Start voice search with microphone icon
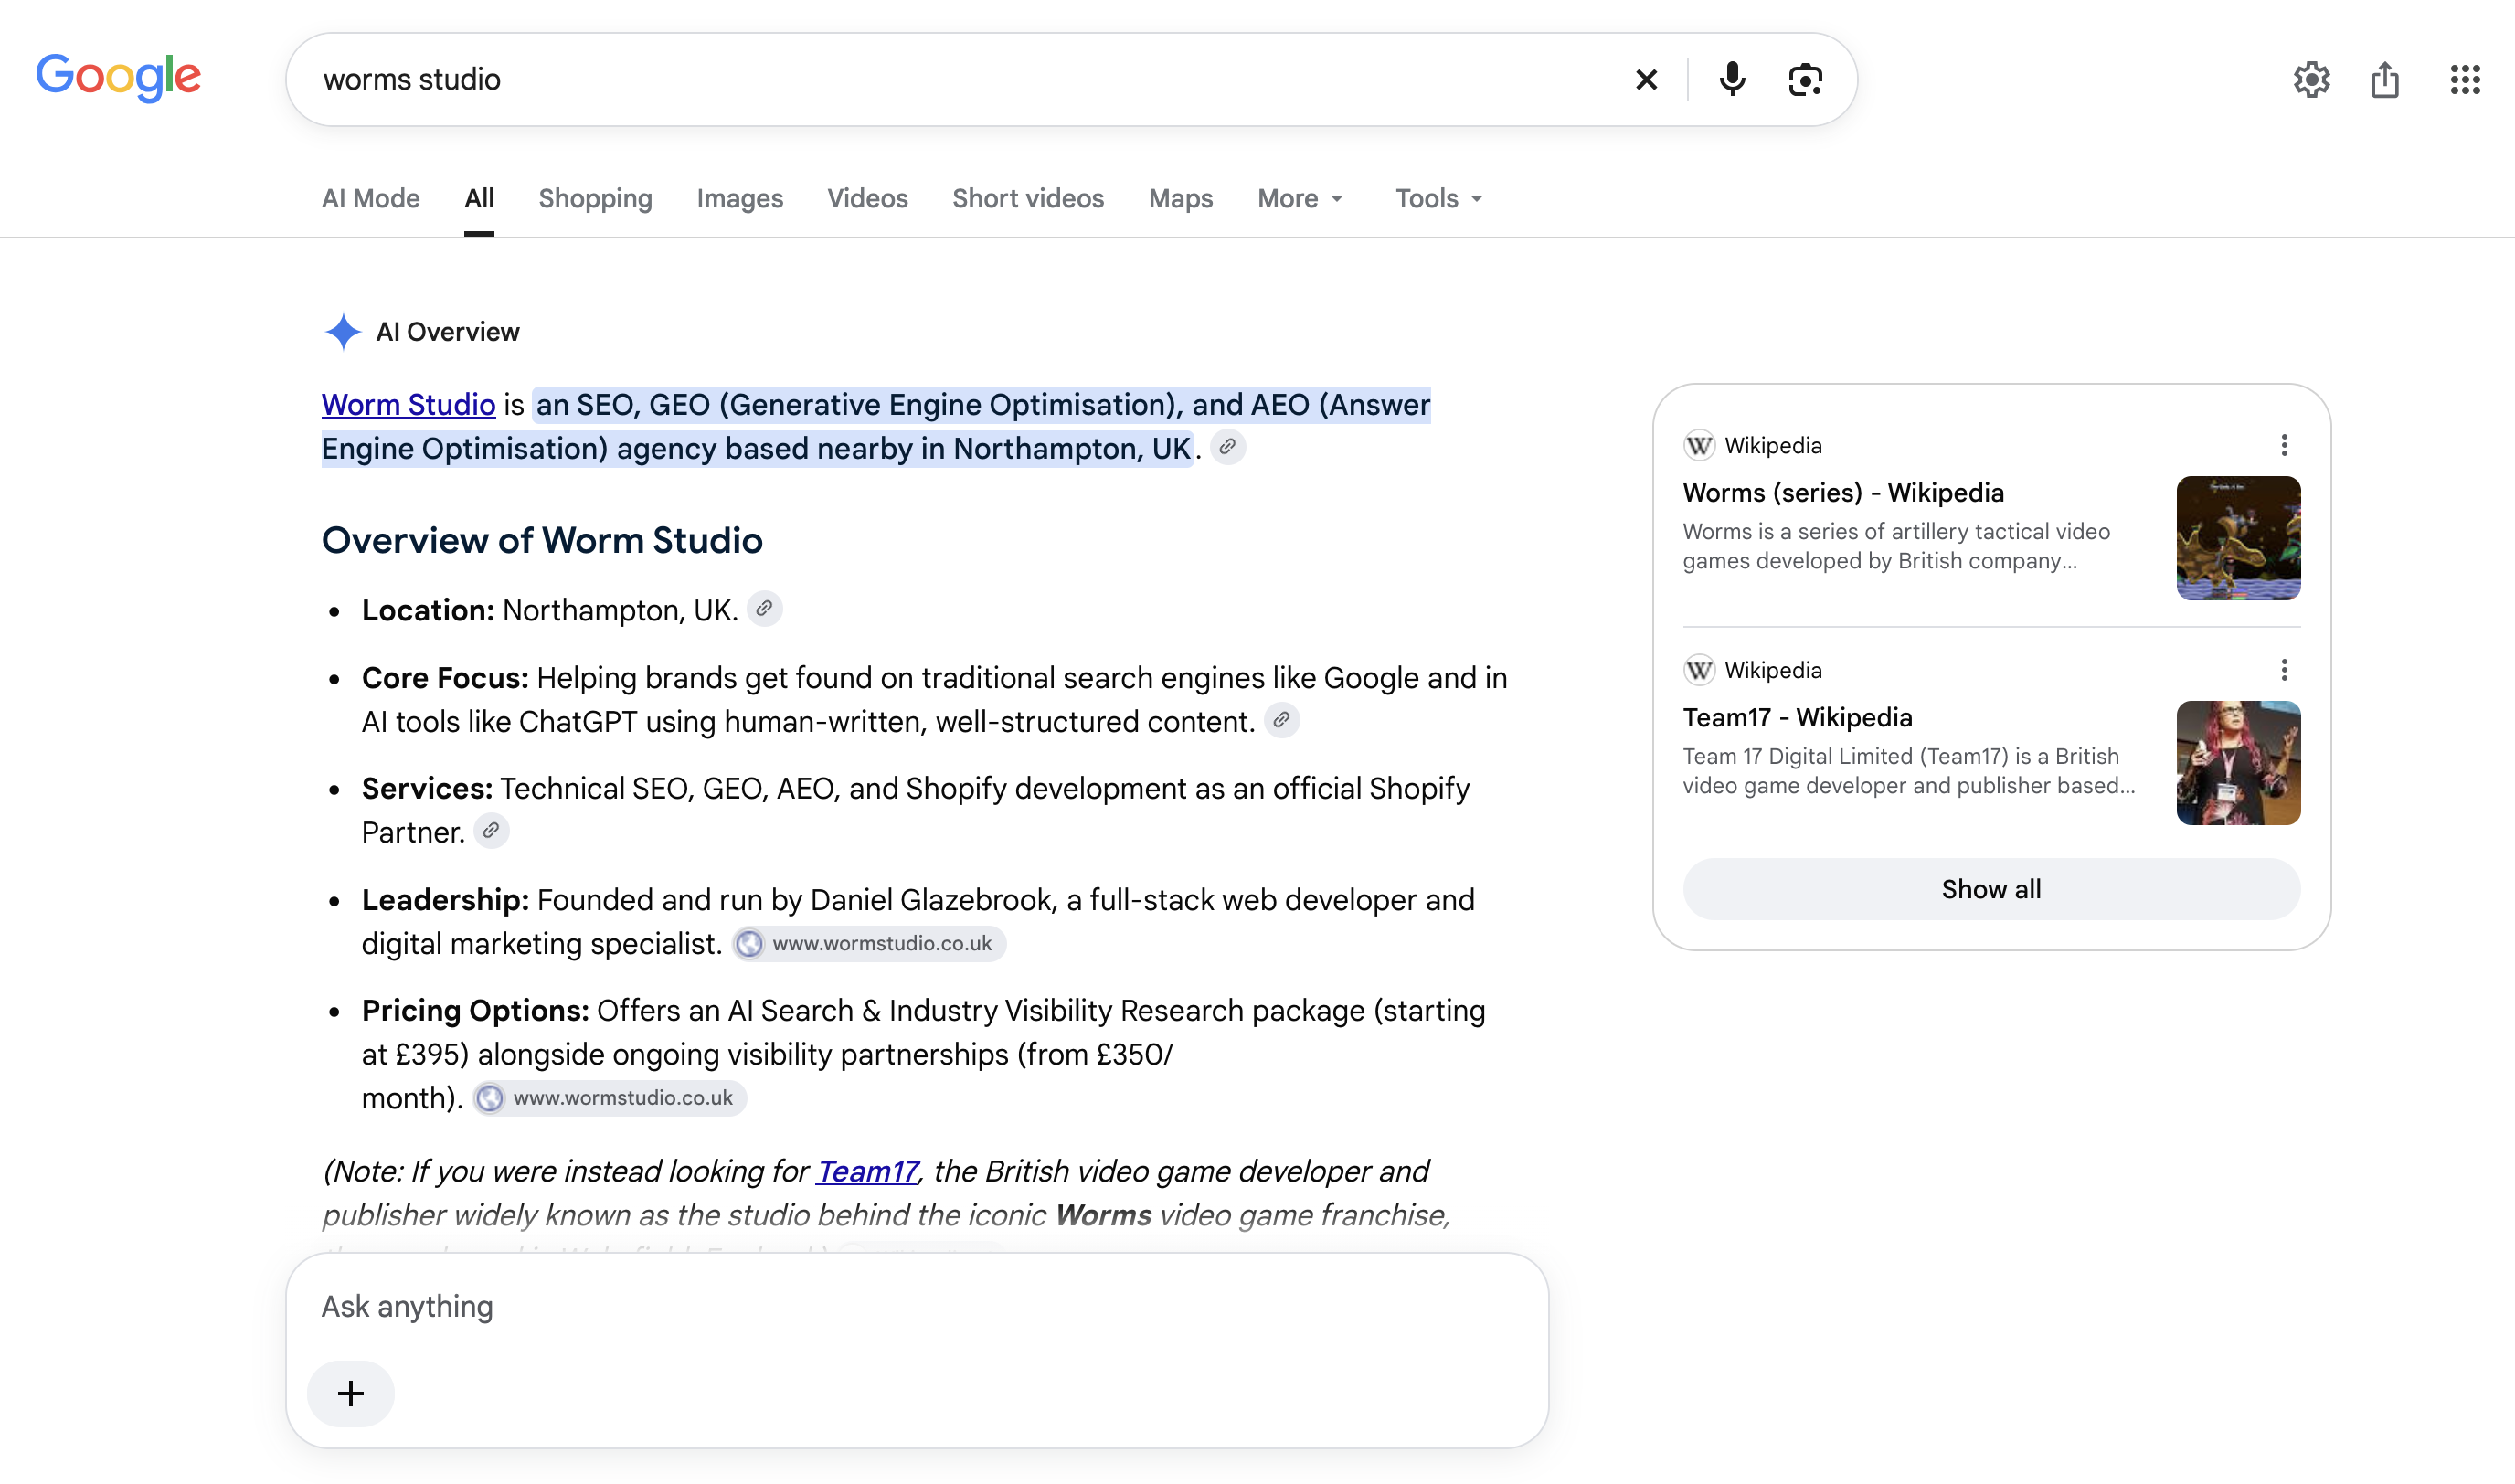 pyautogui.click(x=1732, y=79)
